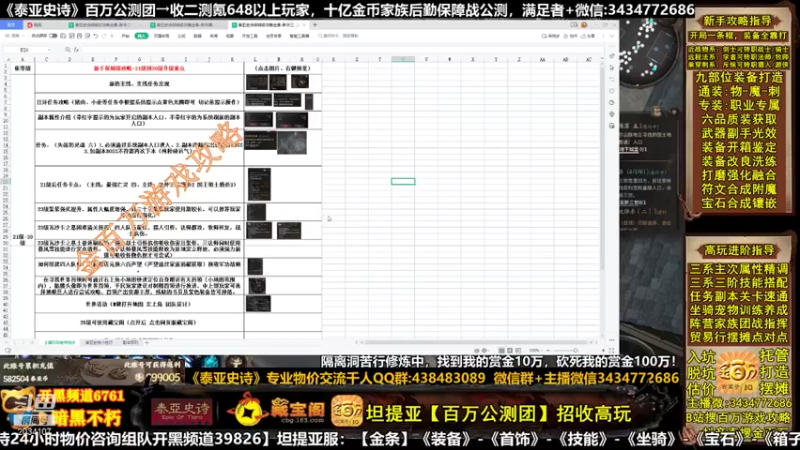800x450 pixels.
Task: Open the first sheet tab at bottom
Action: tap(60, 342)
